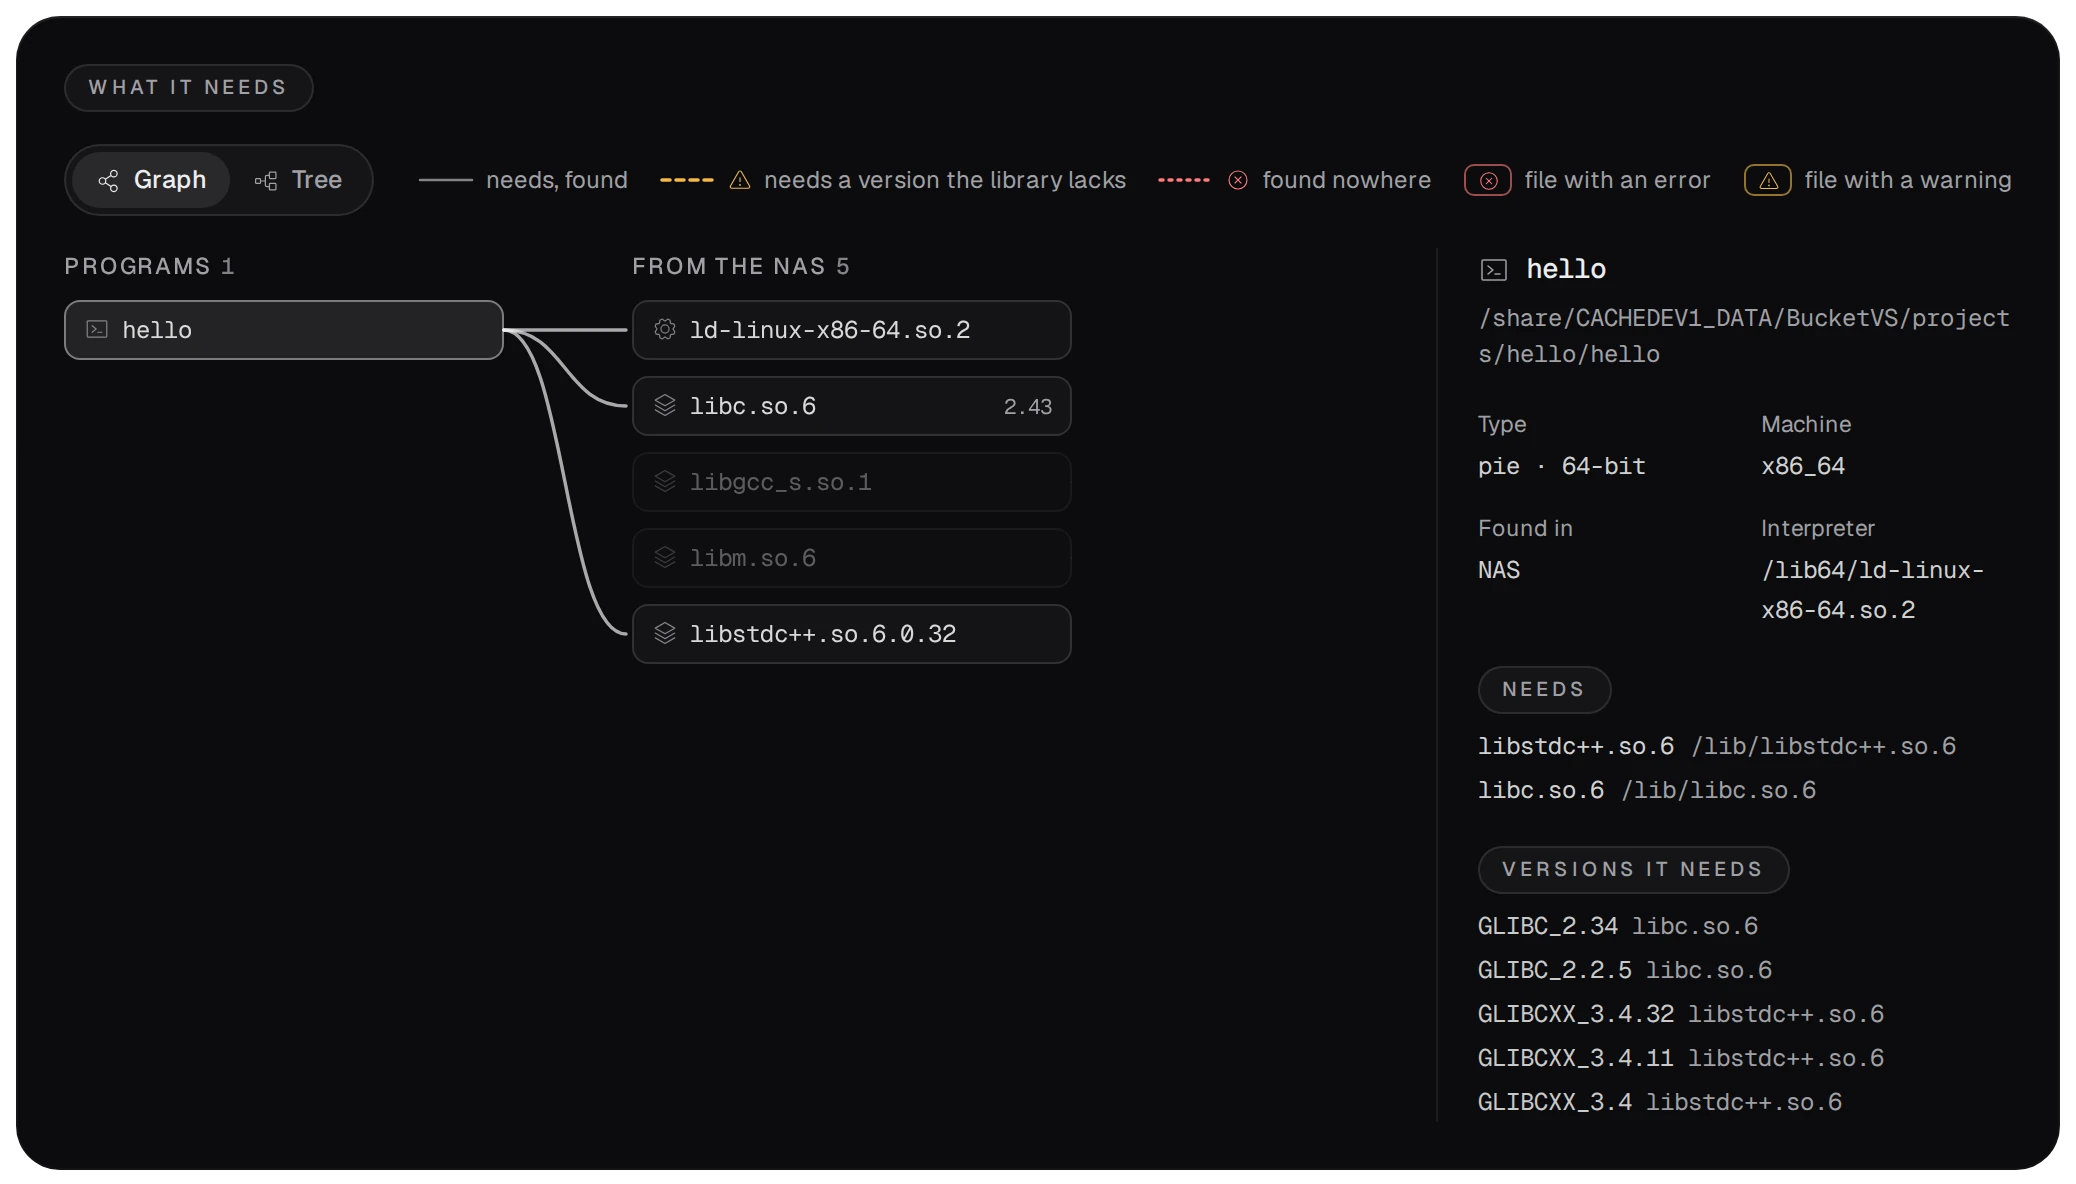Click the hello file path in details panel
2076x1184 pixels.
pyautogui.click(x=1744, y=336)
